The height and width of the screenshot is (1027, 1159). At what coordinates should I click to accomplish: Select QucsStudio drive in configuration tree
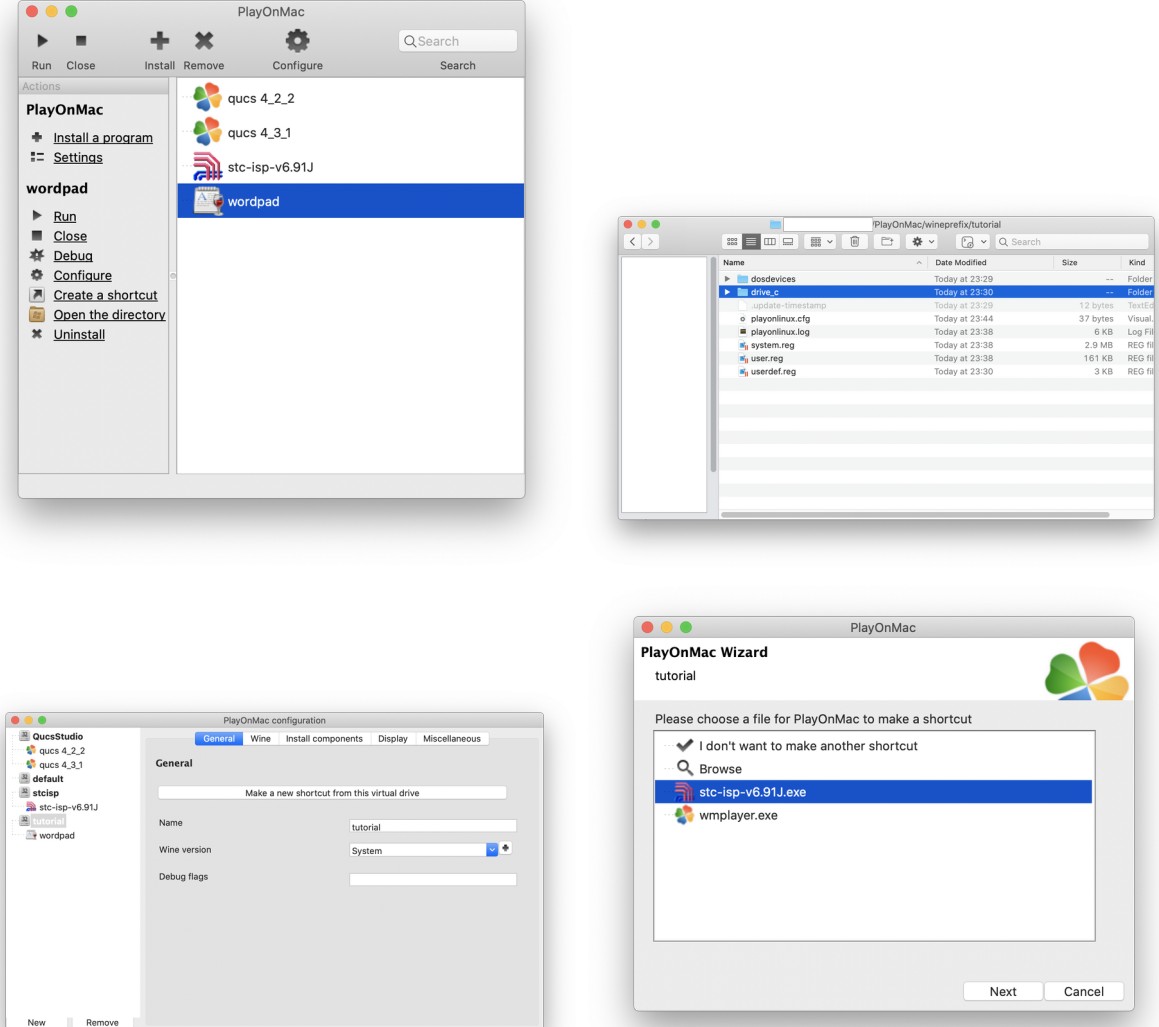(x=58, y=736)
